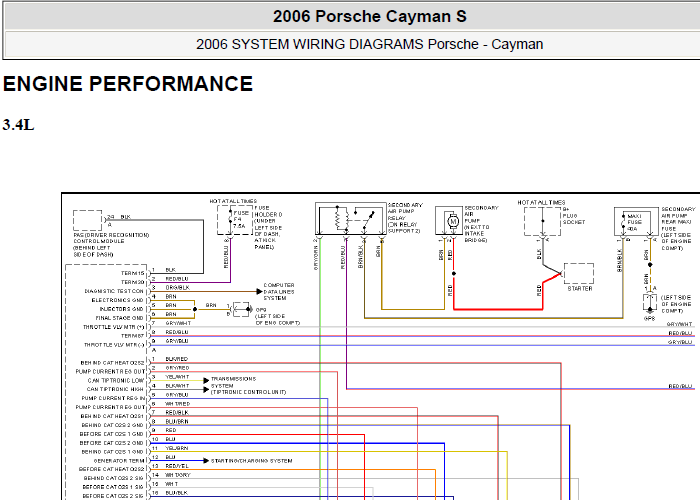Click the 'BLK/RED' wire color label
The height and width of the screenshot is (500, 700).
(176, 359)
